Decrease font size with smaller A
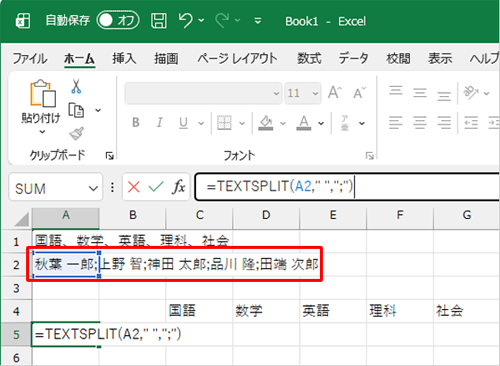The image size is (500, 366). pyautogui.click(x=359, y=93)
